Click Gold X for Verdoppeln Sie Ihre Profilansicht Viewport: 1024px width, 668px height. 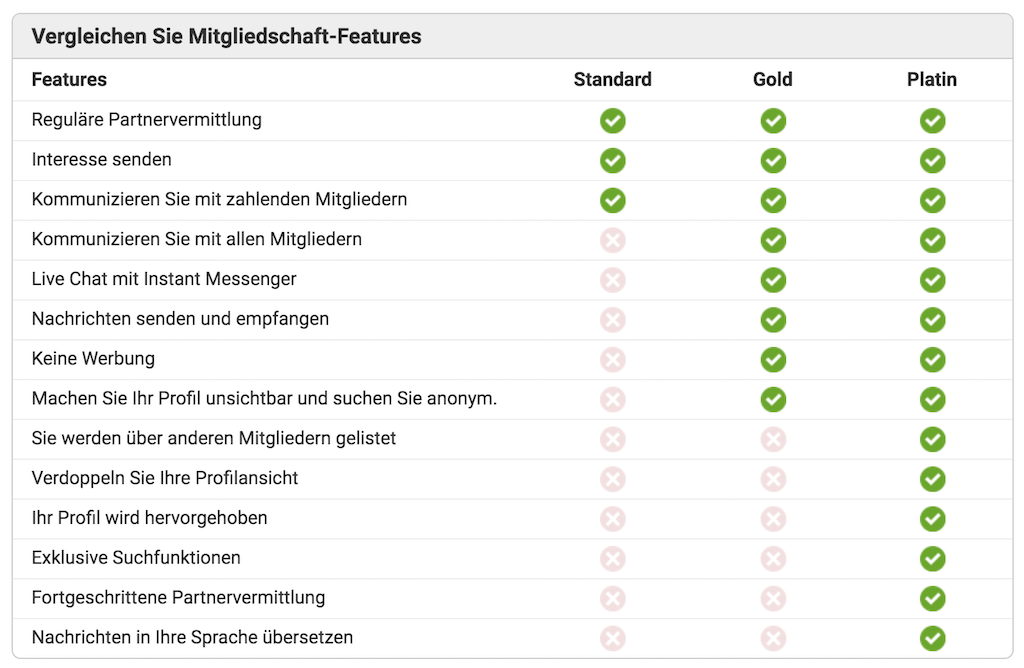pos(773,479)
